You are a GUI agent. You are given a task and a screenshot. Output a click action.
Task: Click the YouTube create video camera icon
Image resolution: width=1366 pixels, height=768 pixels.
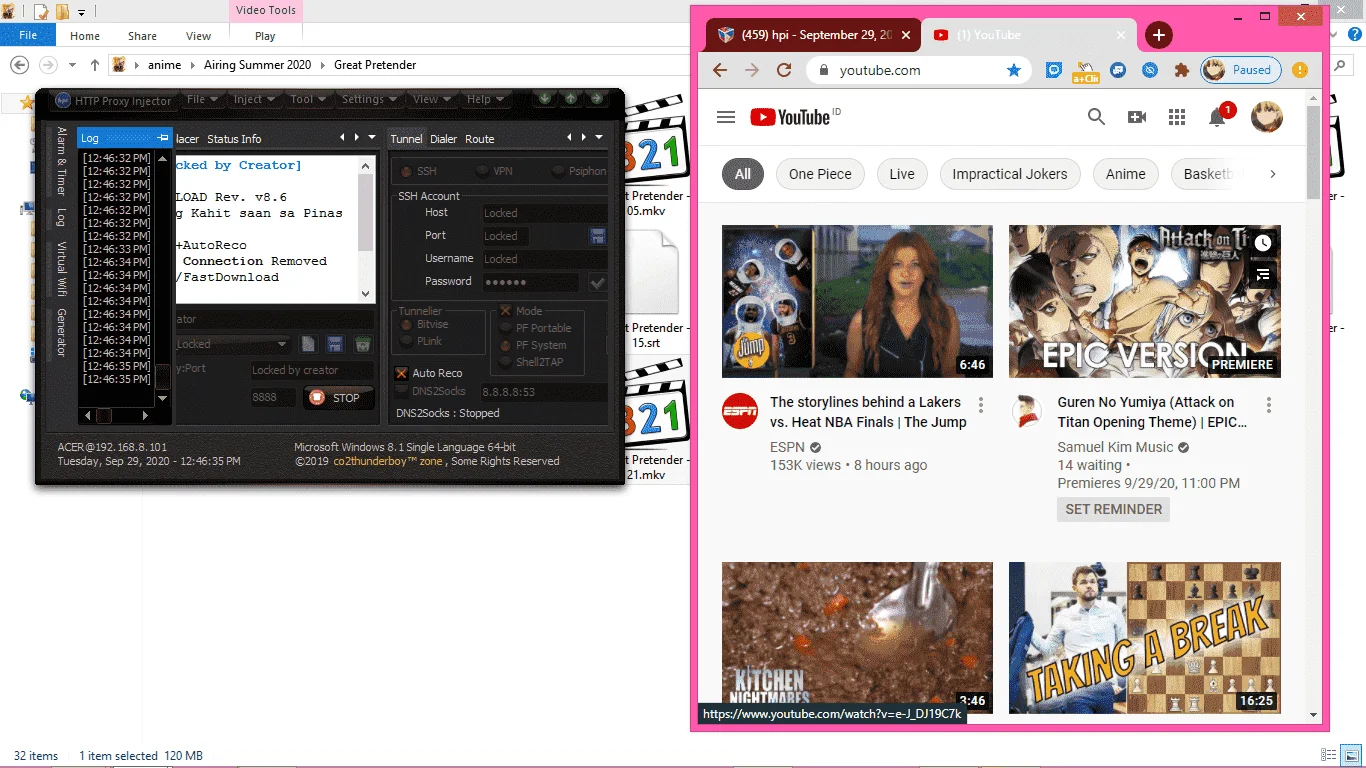click(1137, 117)
